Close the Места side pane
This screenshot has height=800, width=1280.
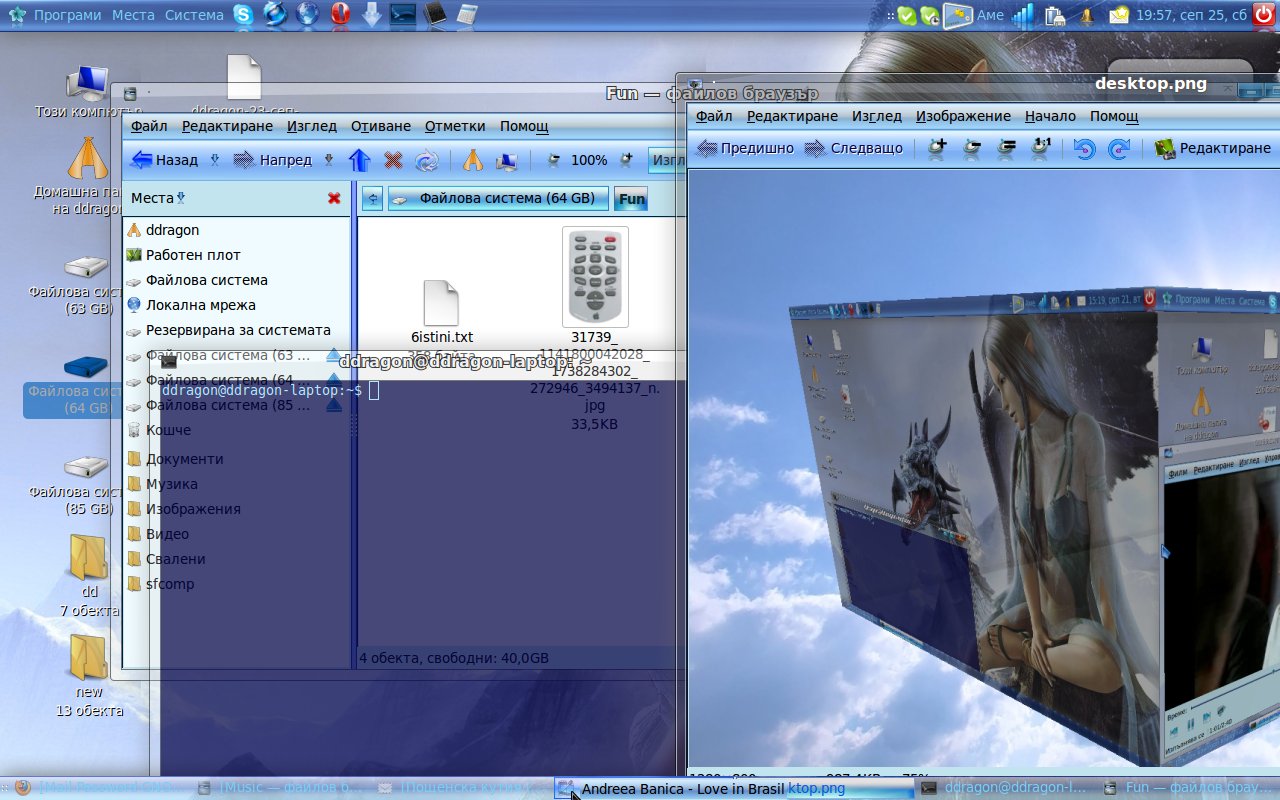click(334, 198)
